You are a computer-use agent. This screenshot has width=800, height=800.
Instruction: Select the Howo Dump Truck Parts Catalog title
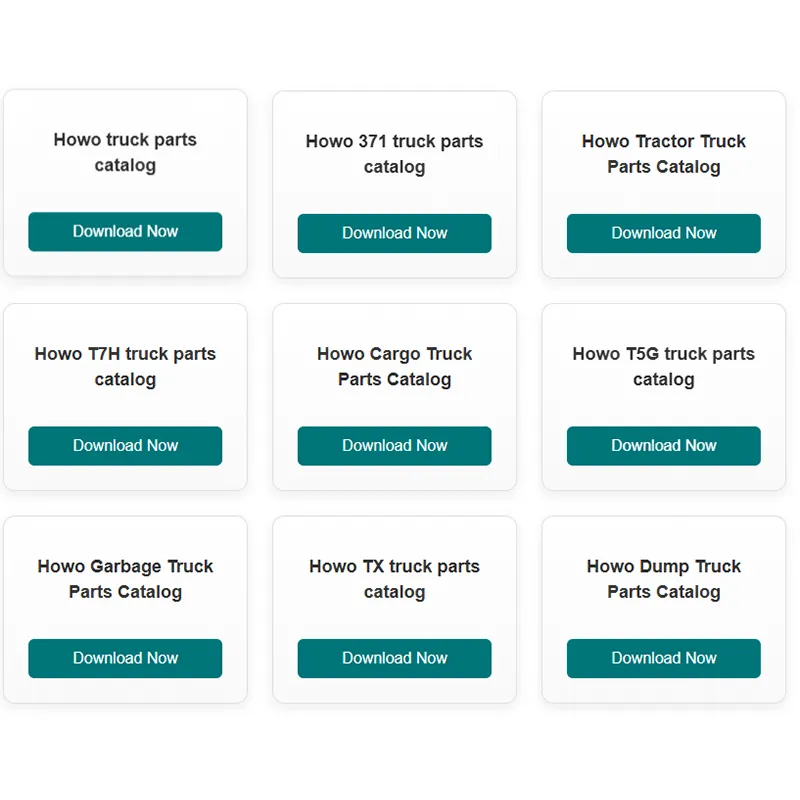[x=663, y=579]
